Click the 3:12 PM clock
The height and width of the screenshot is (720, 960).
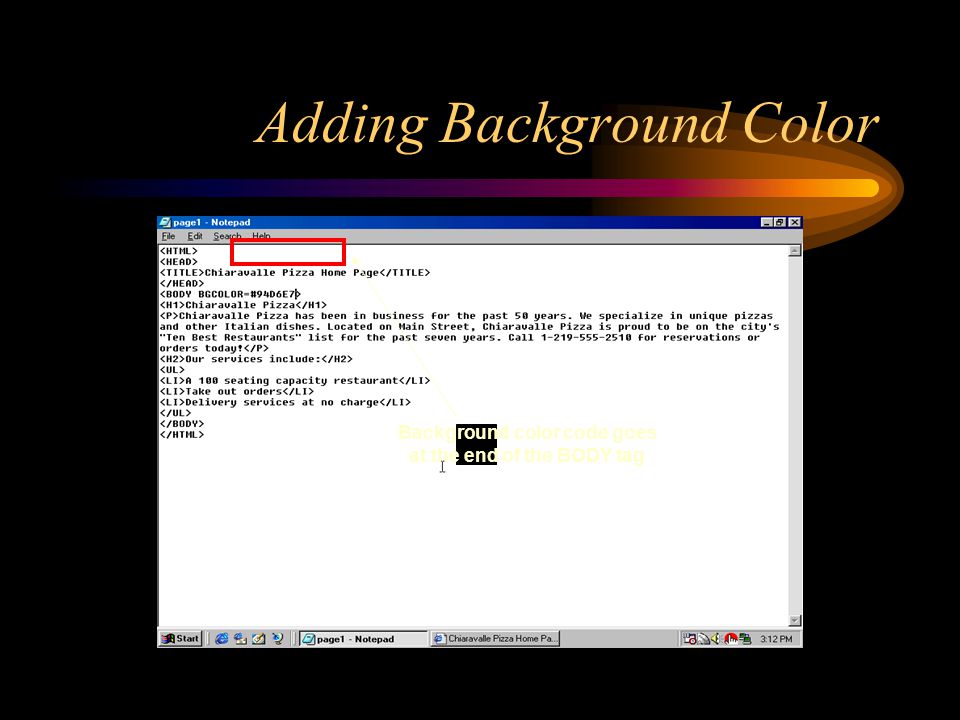pos(776,639)
